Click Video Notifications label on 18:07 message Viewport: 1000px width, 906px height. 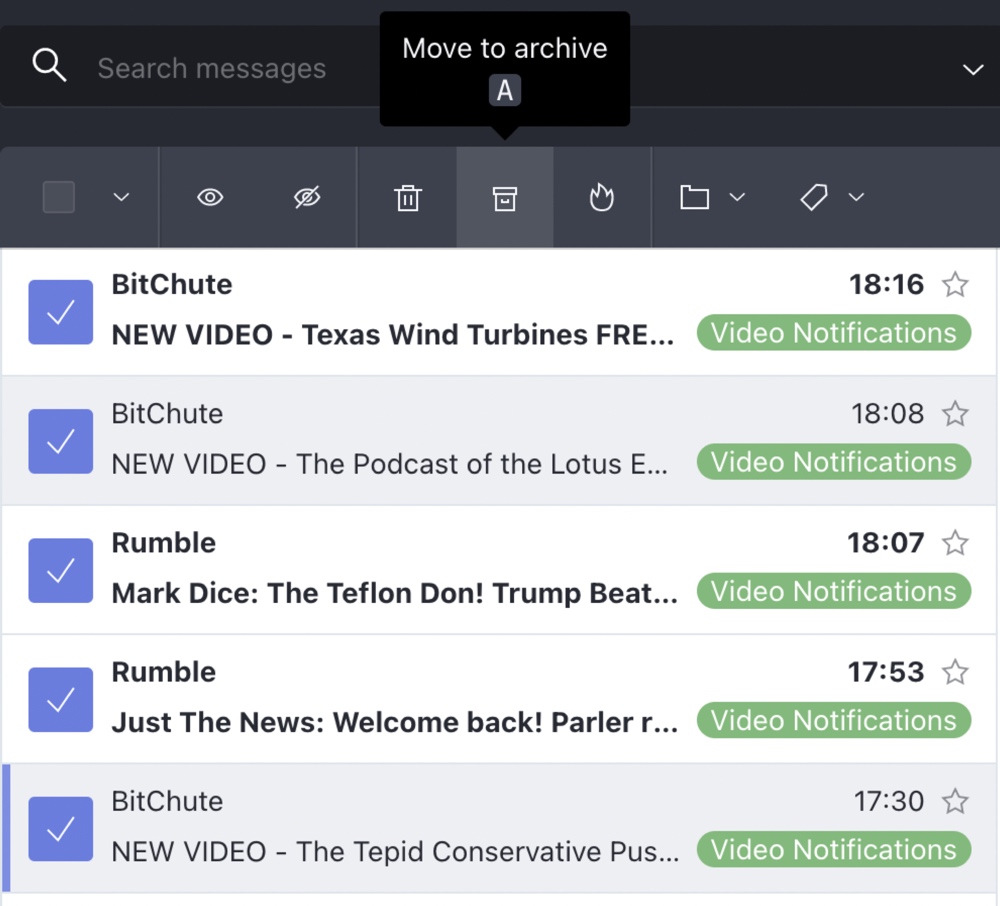(x=834, y=591)
